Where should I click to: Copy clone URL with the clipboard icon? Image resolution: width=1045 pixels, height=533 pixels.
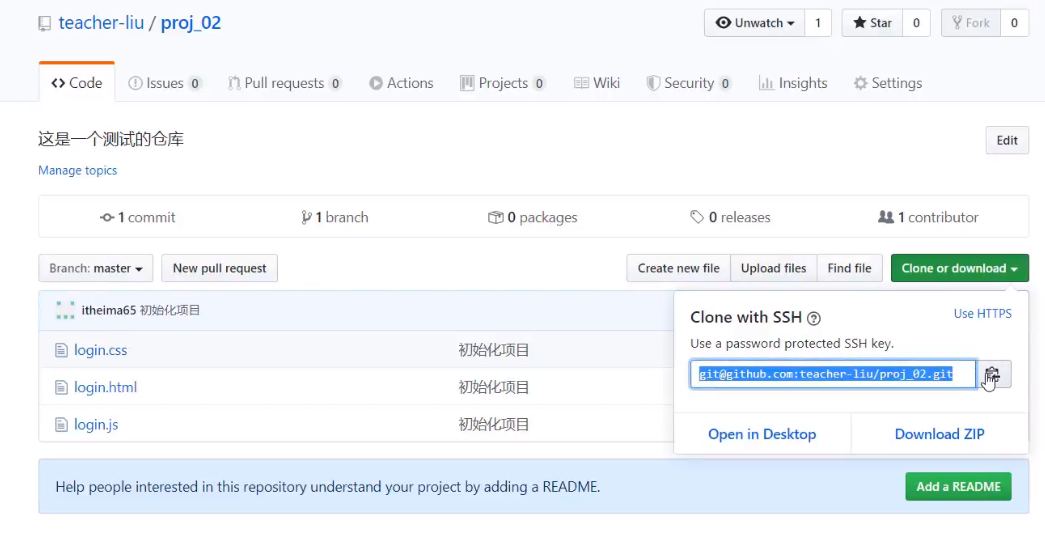(993, 374)
